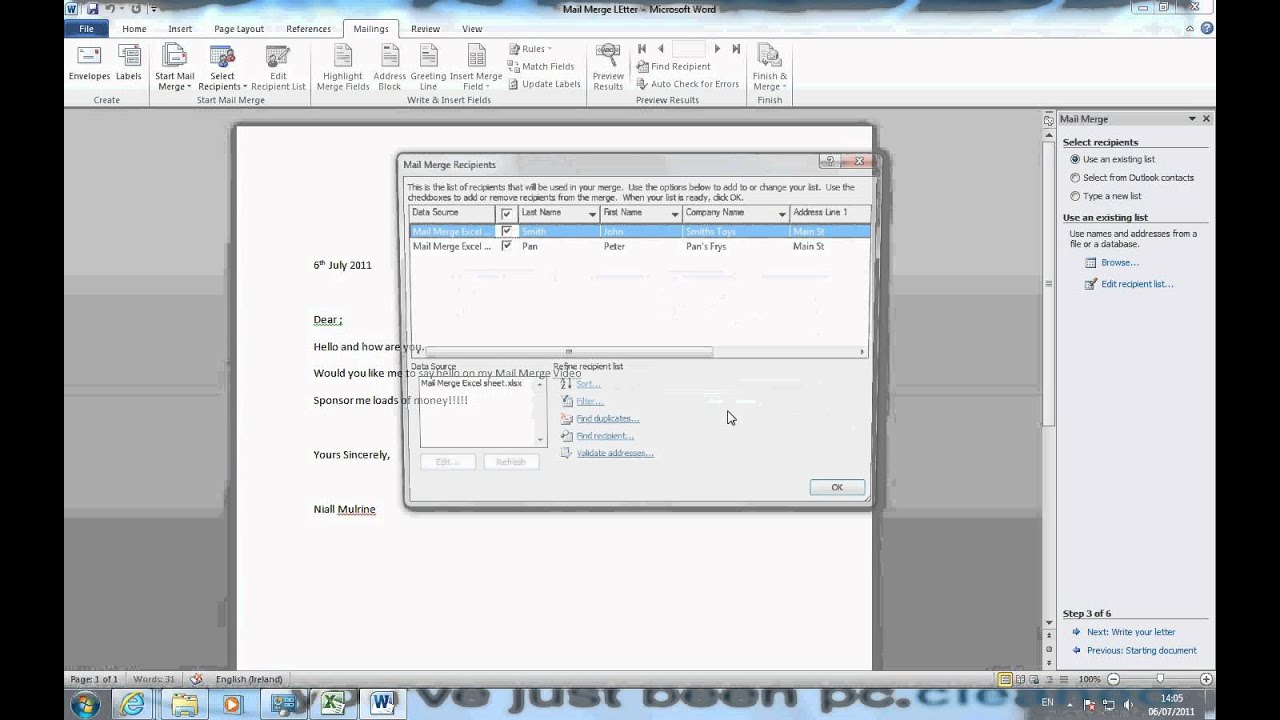Insert an Address Block
This screenshot has height=720, width=1280.
point(389,68)
